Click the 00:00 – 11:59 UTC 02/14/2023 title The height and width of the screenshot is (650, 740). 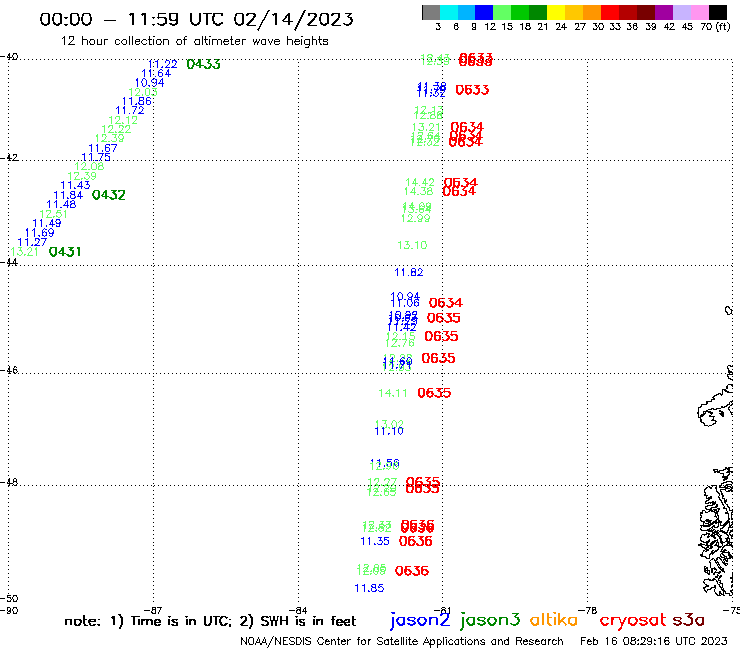click(x=196, y=19)
